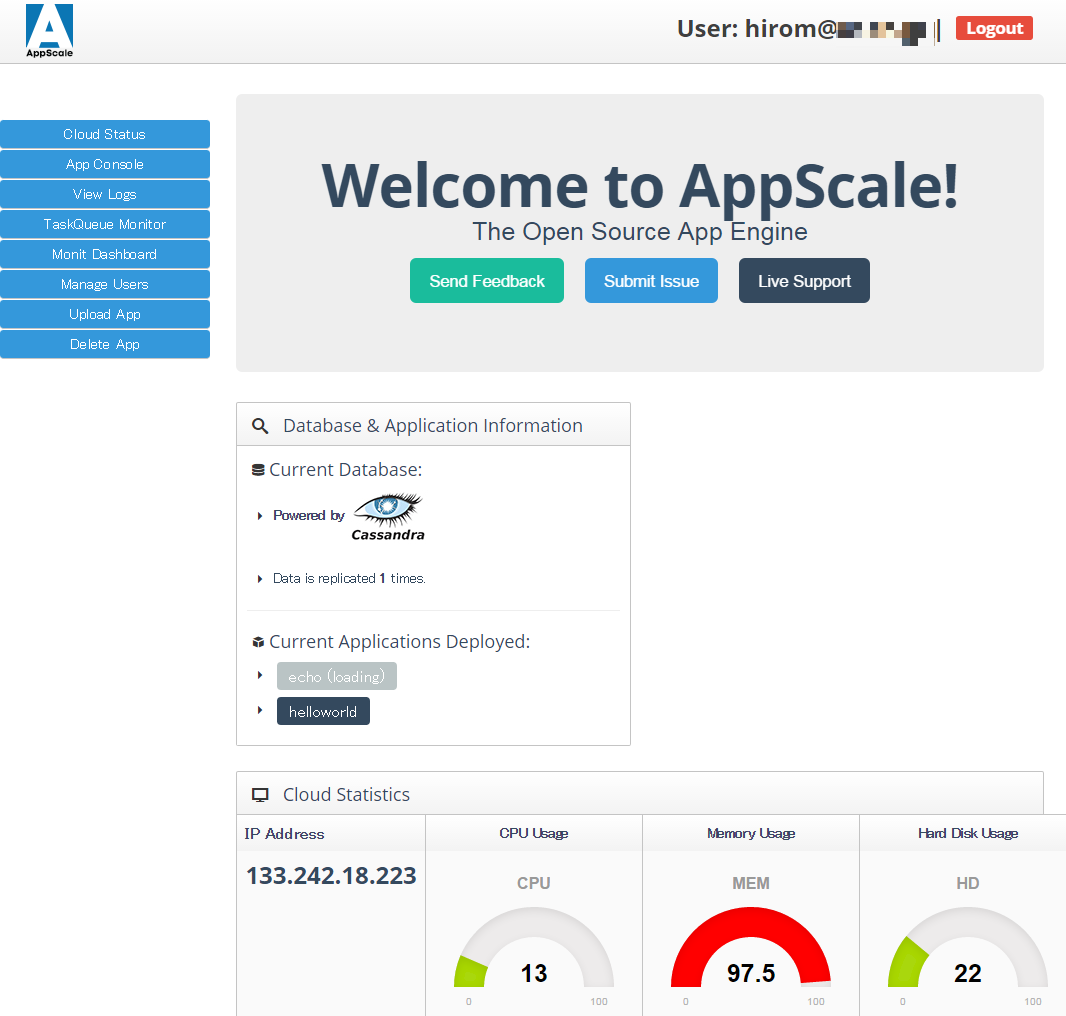Open App Console in the sidebar
Viewport: 1066px width, 1016px height.
(x=105, y=164)
